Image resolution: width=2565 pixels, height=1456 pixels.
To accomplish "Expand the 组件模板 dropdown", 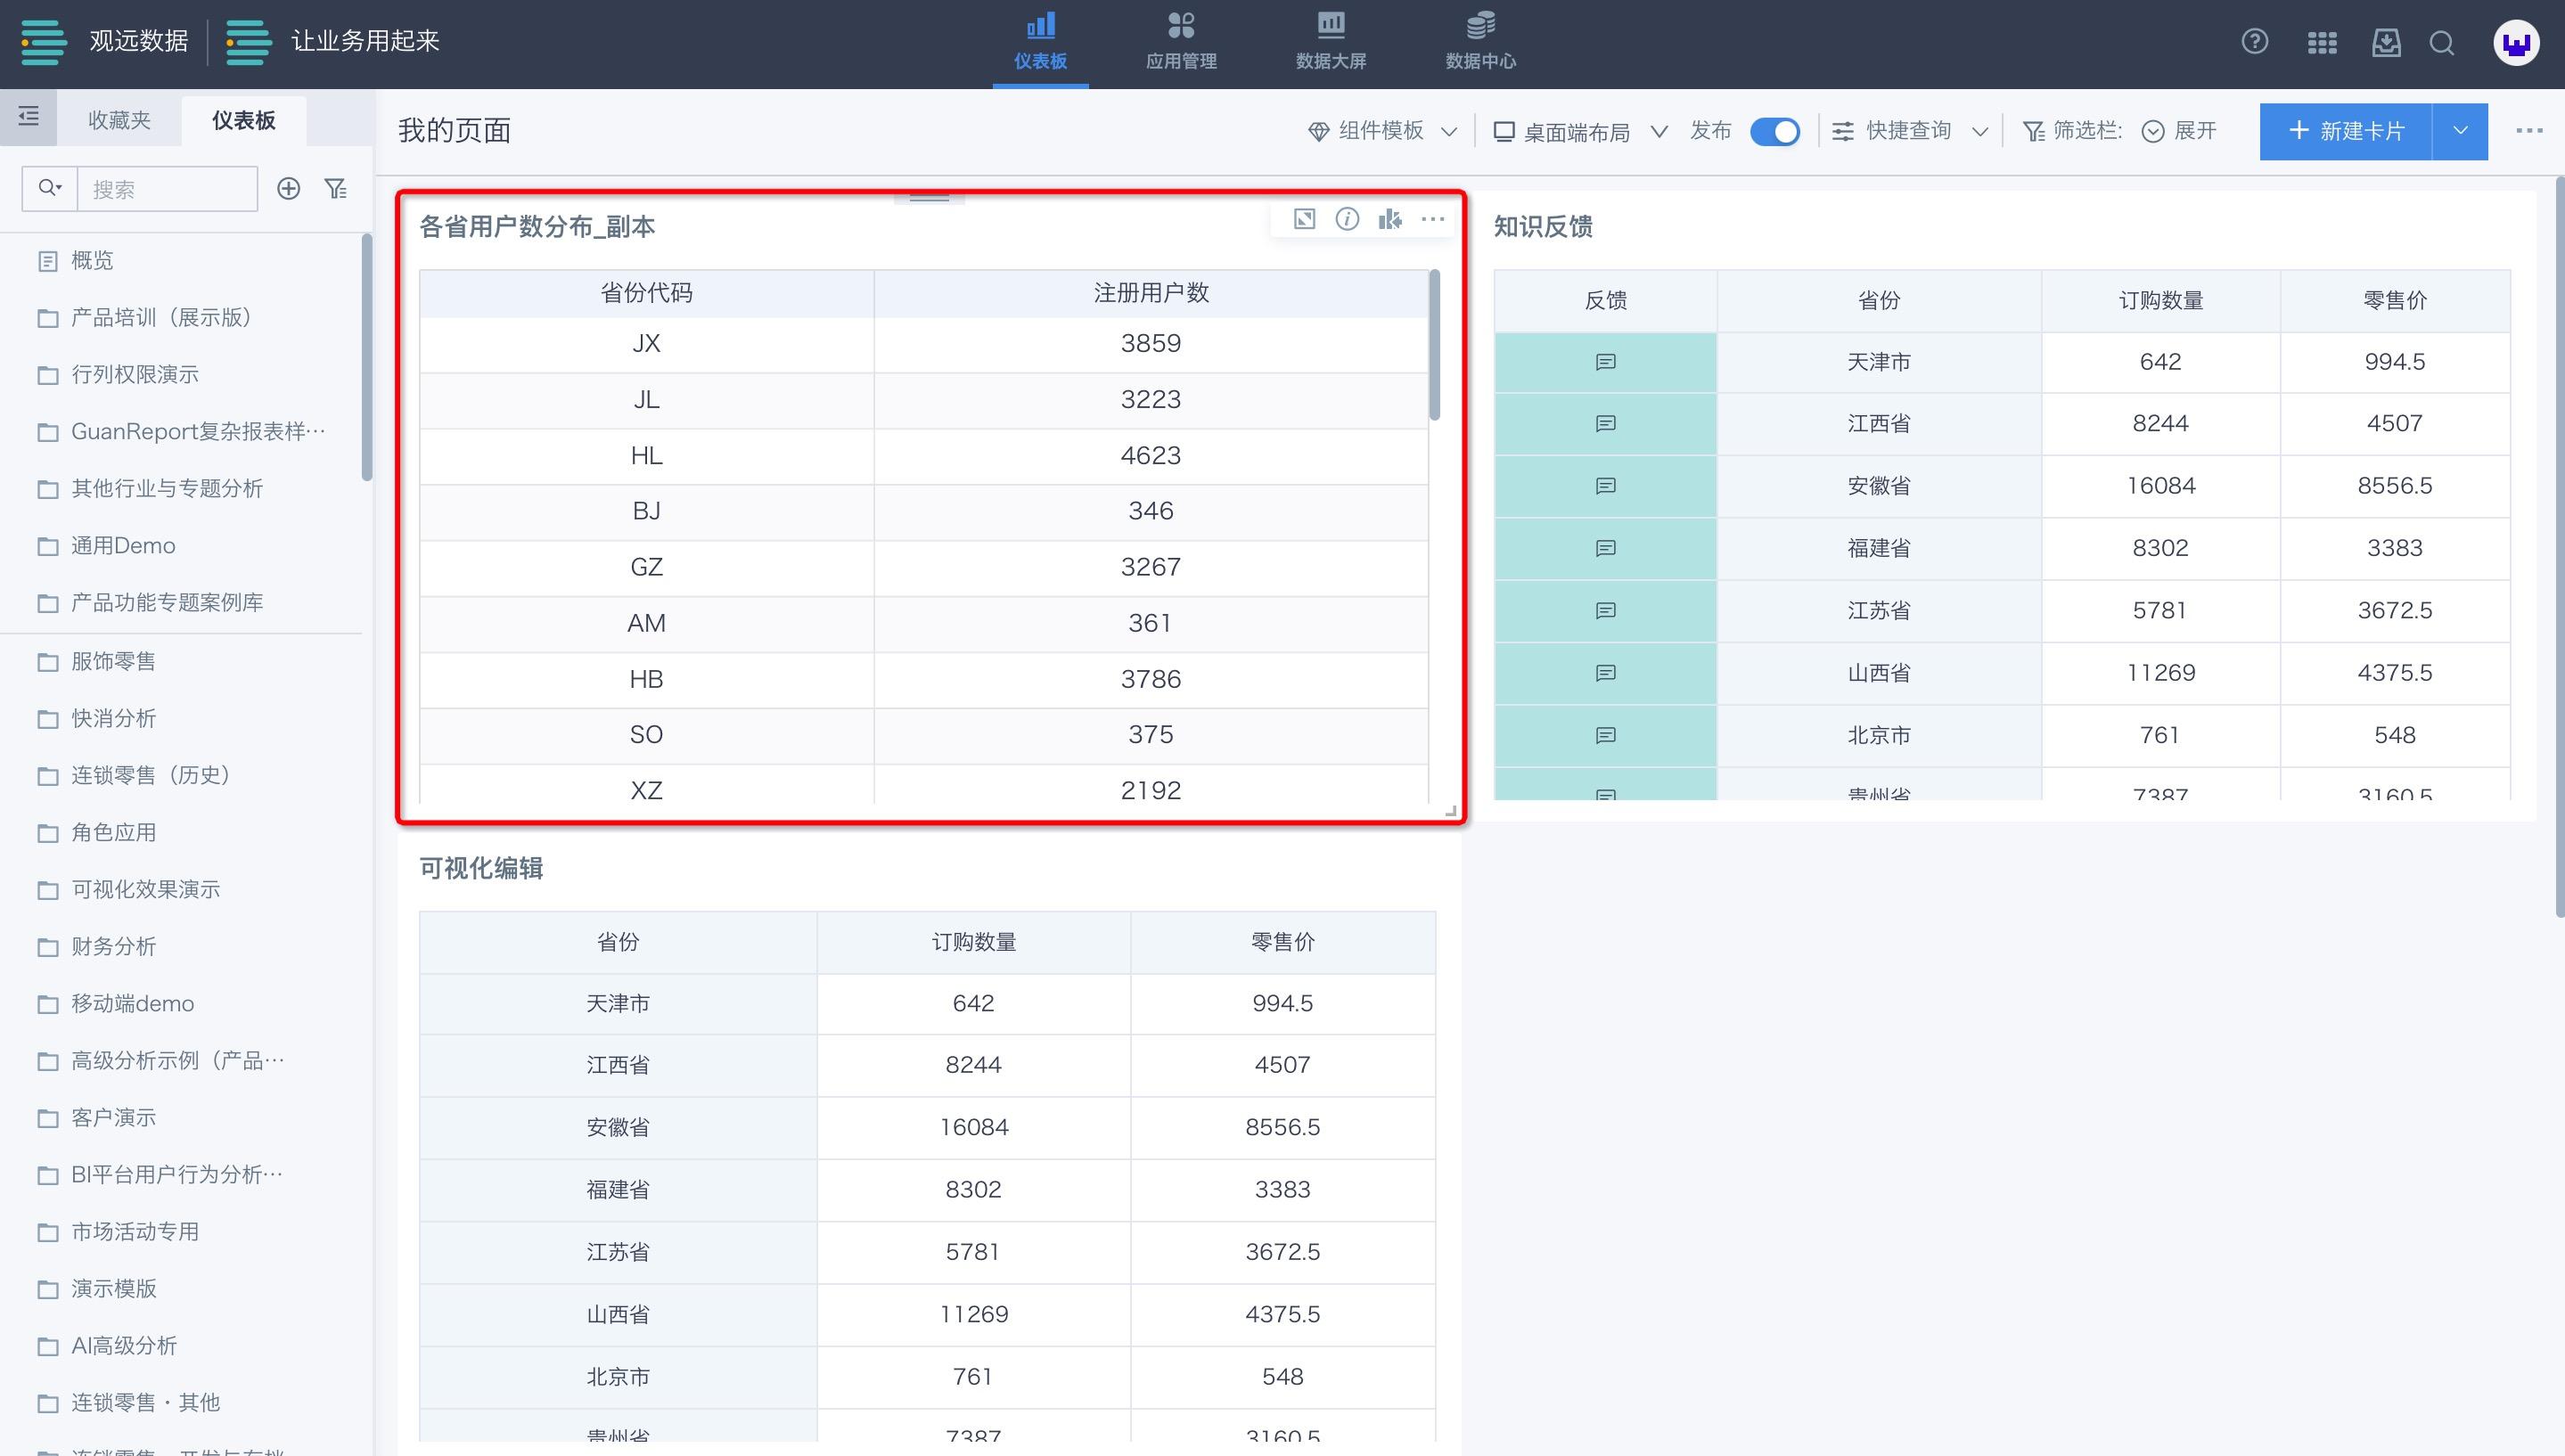I will point(1382,131).
